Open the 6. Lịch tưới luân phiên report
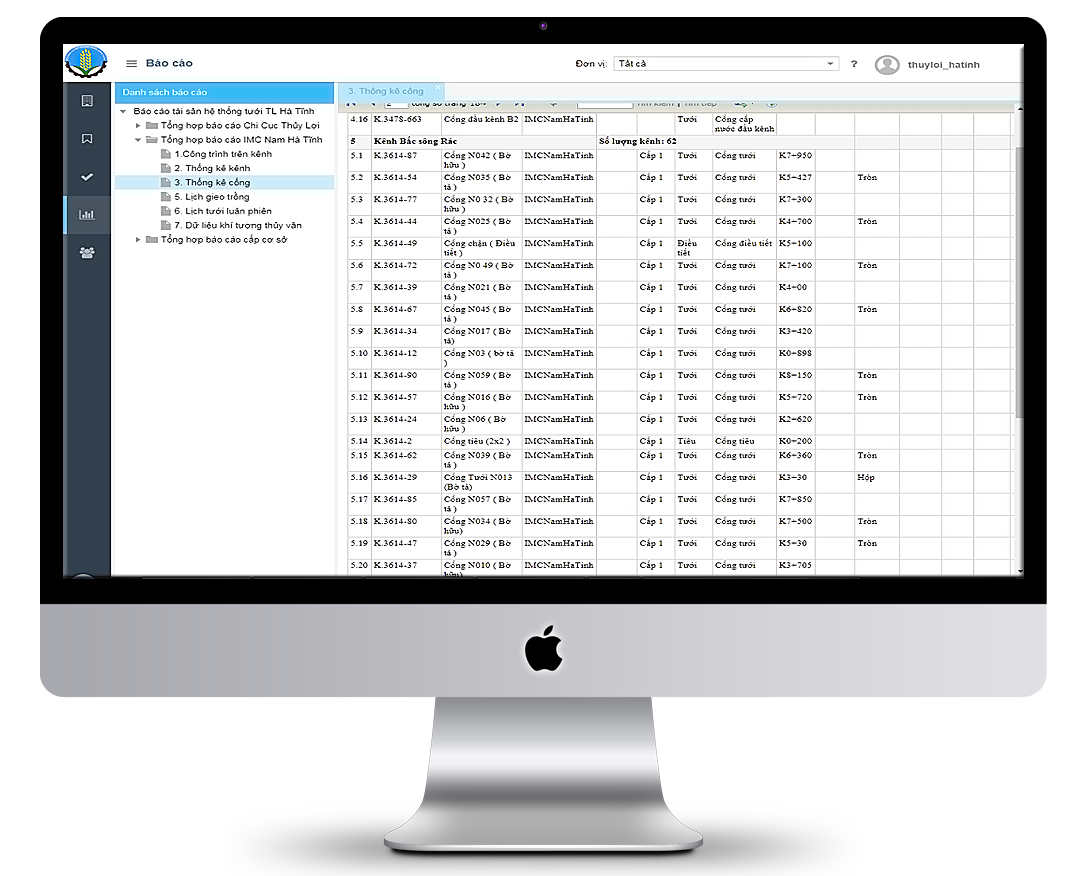 222,211
